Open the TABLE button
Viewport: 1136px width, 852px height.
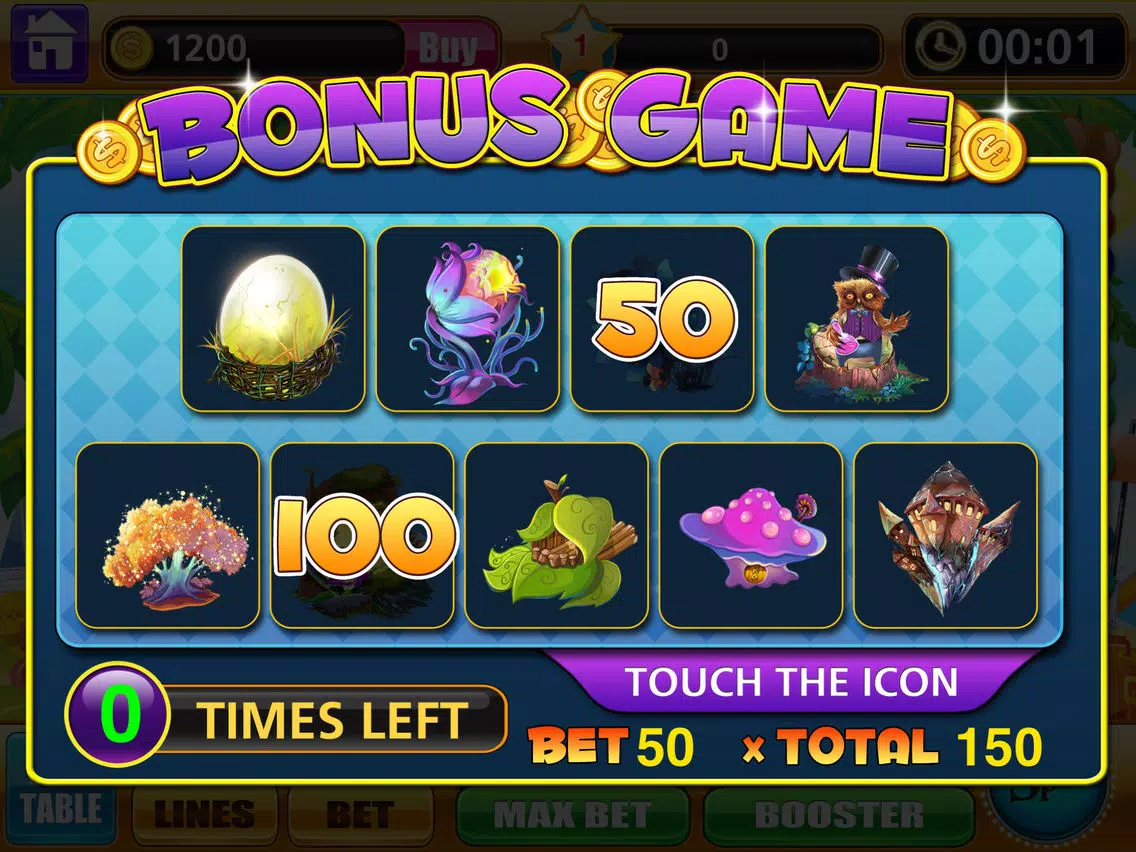[x=61, y=809]
